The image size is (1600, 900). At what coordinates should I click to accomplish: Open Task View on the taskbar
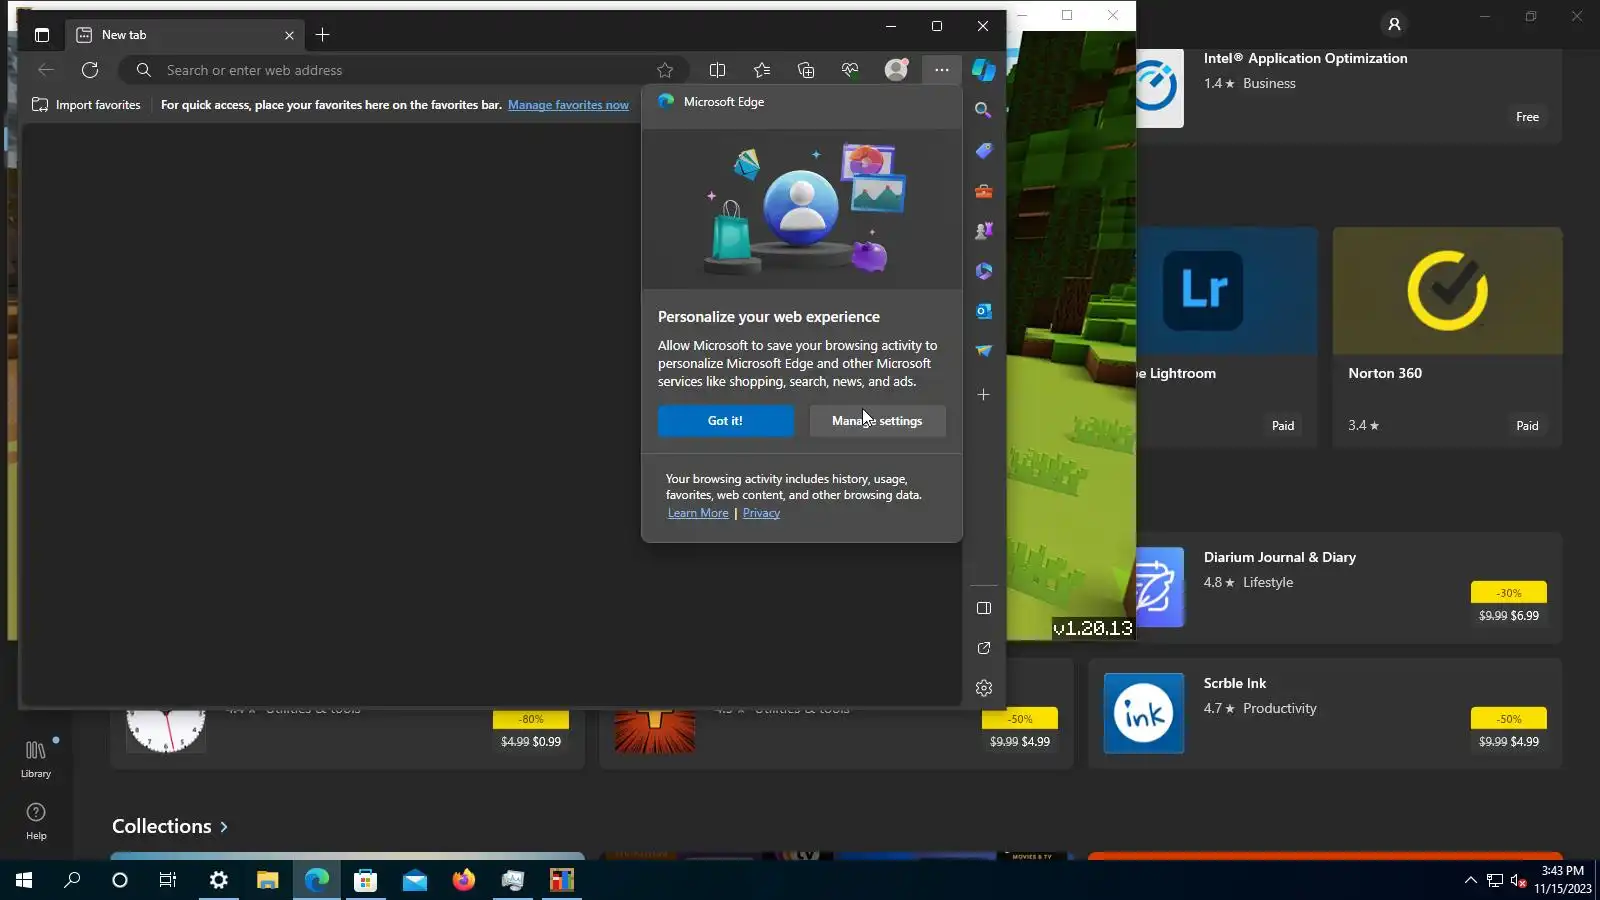point(168,880)
